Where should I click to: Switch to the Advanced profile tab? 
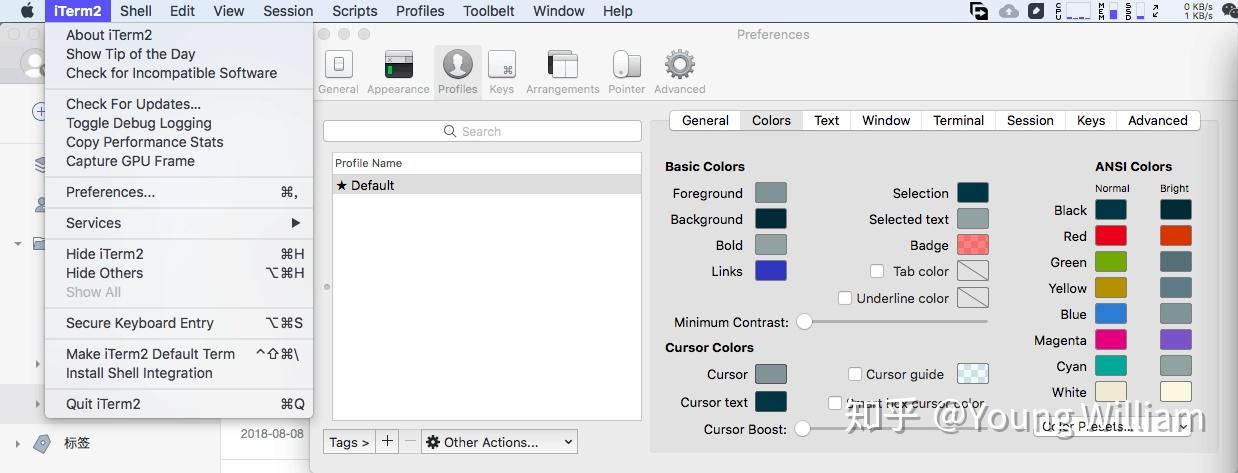(x=1158, y=120)
